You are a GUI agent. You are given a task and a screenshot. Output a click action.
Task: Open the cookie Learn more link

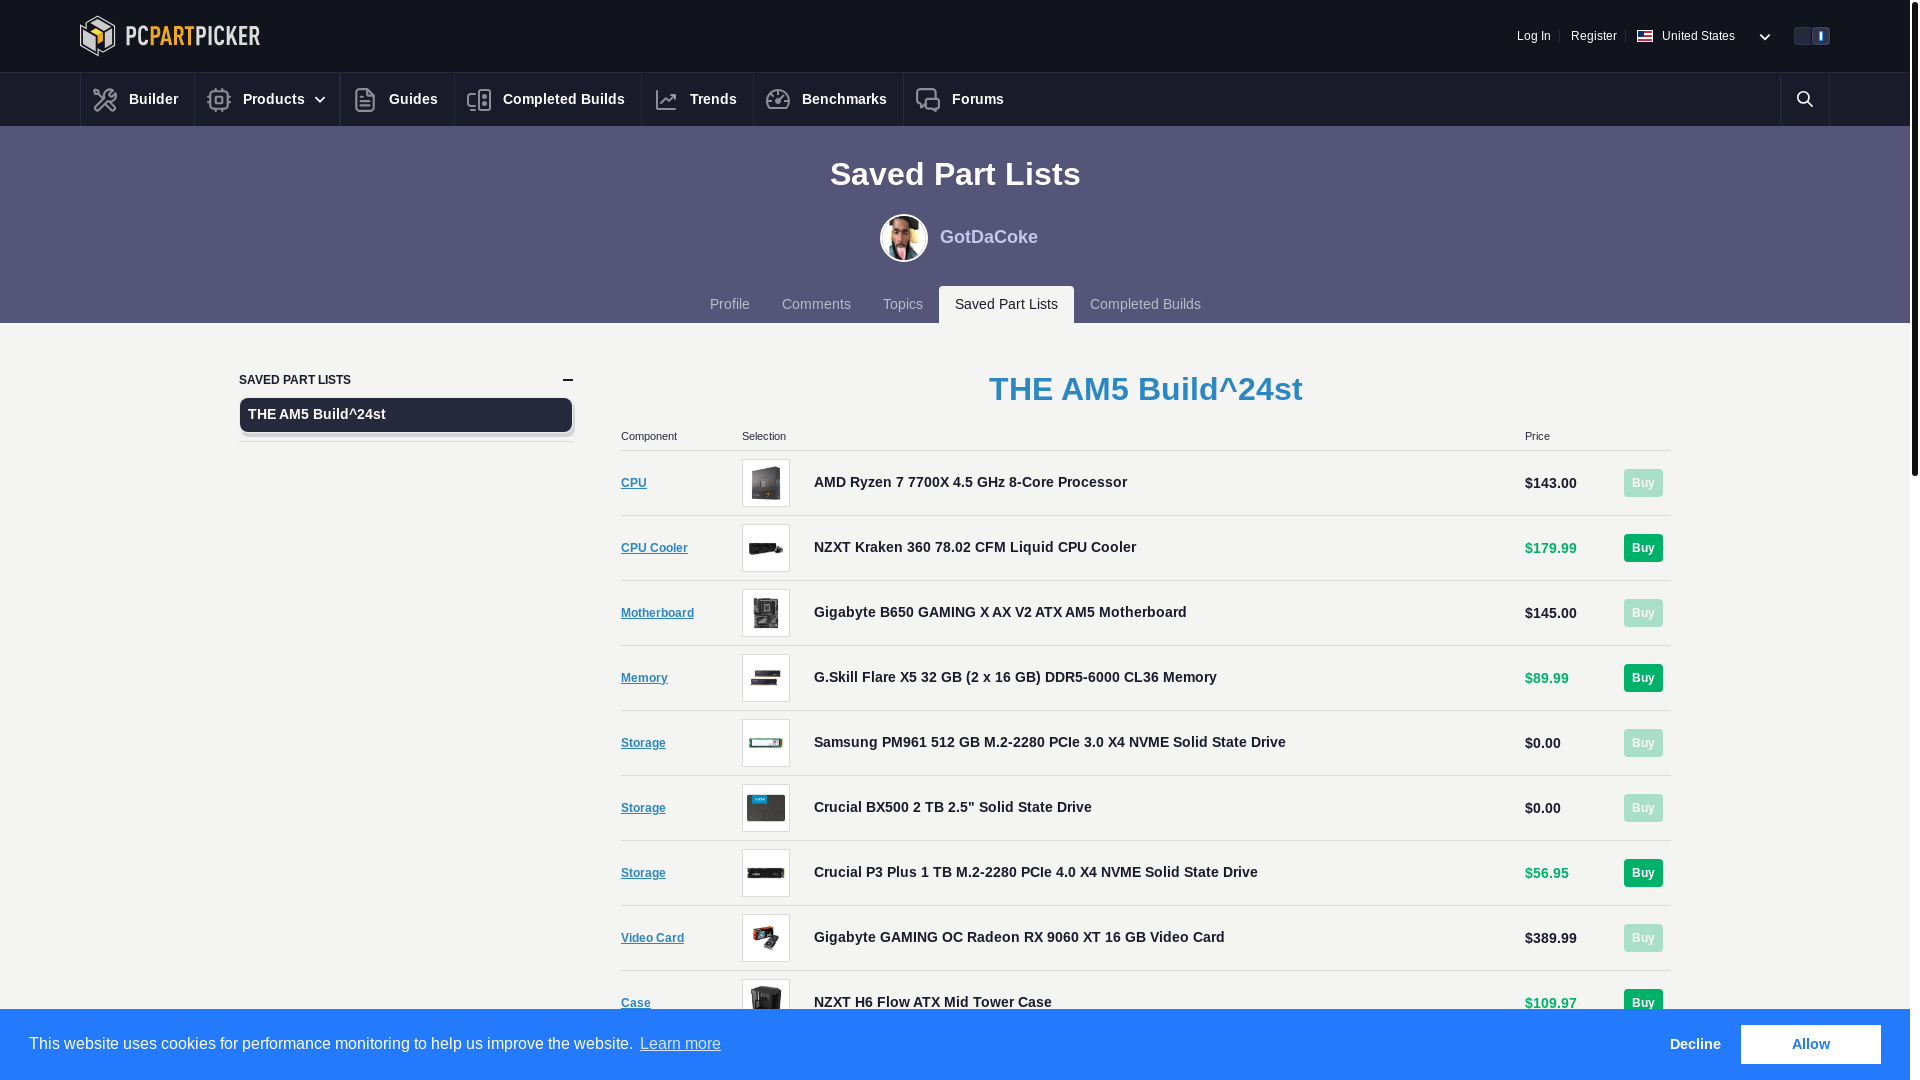[680, 1044]
